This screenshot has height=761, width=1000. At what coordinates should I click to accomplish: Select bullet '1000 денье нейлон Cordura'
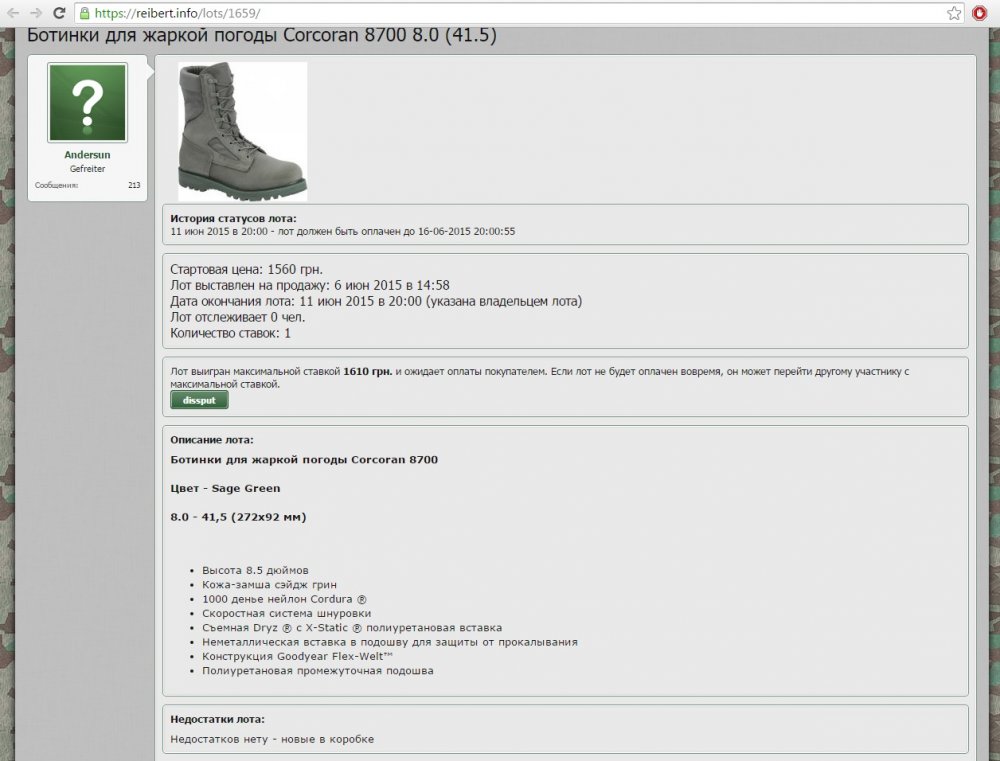(284, 599)
